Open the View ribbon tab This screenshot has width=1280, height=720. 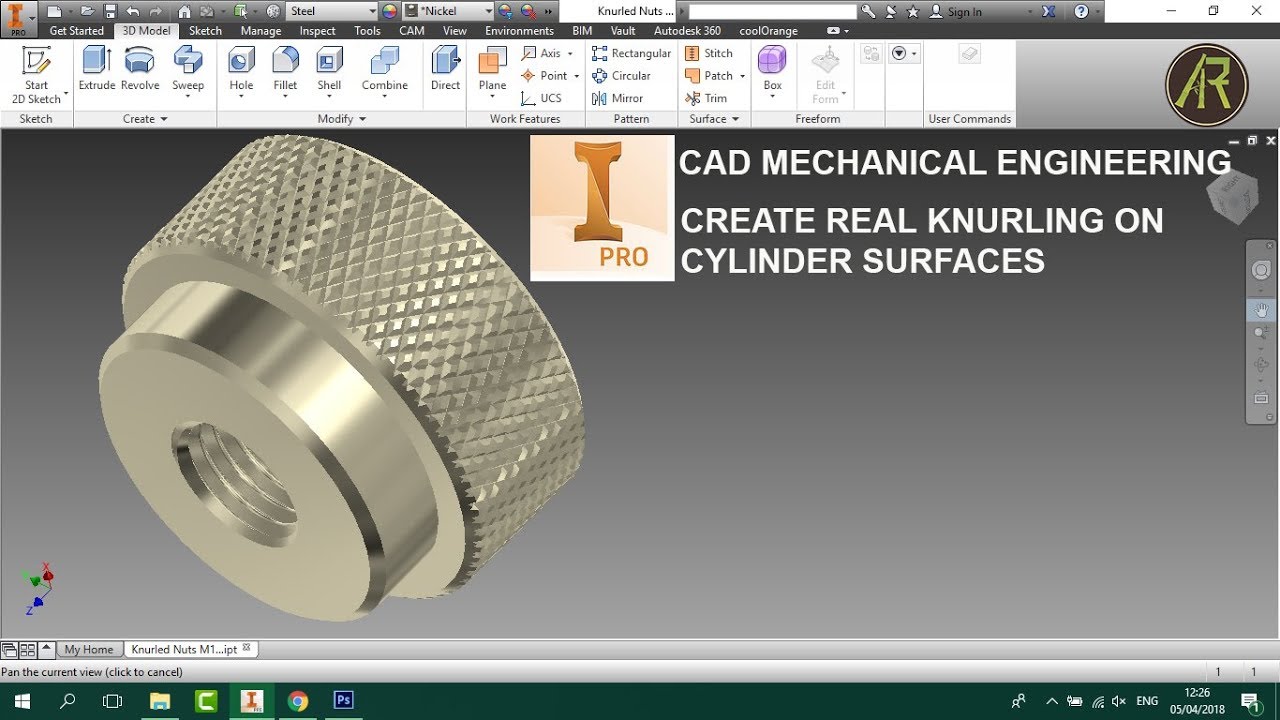click(x=455, y=31)
